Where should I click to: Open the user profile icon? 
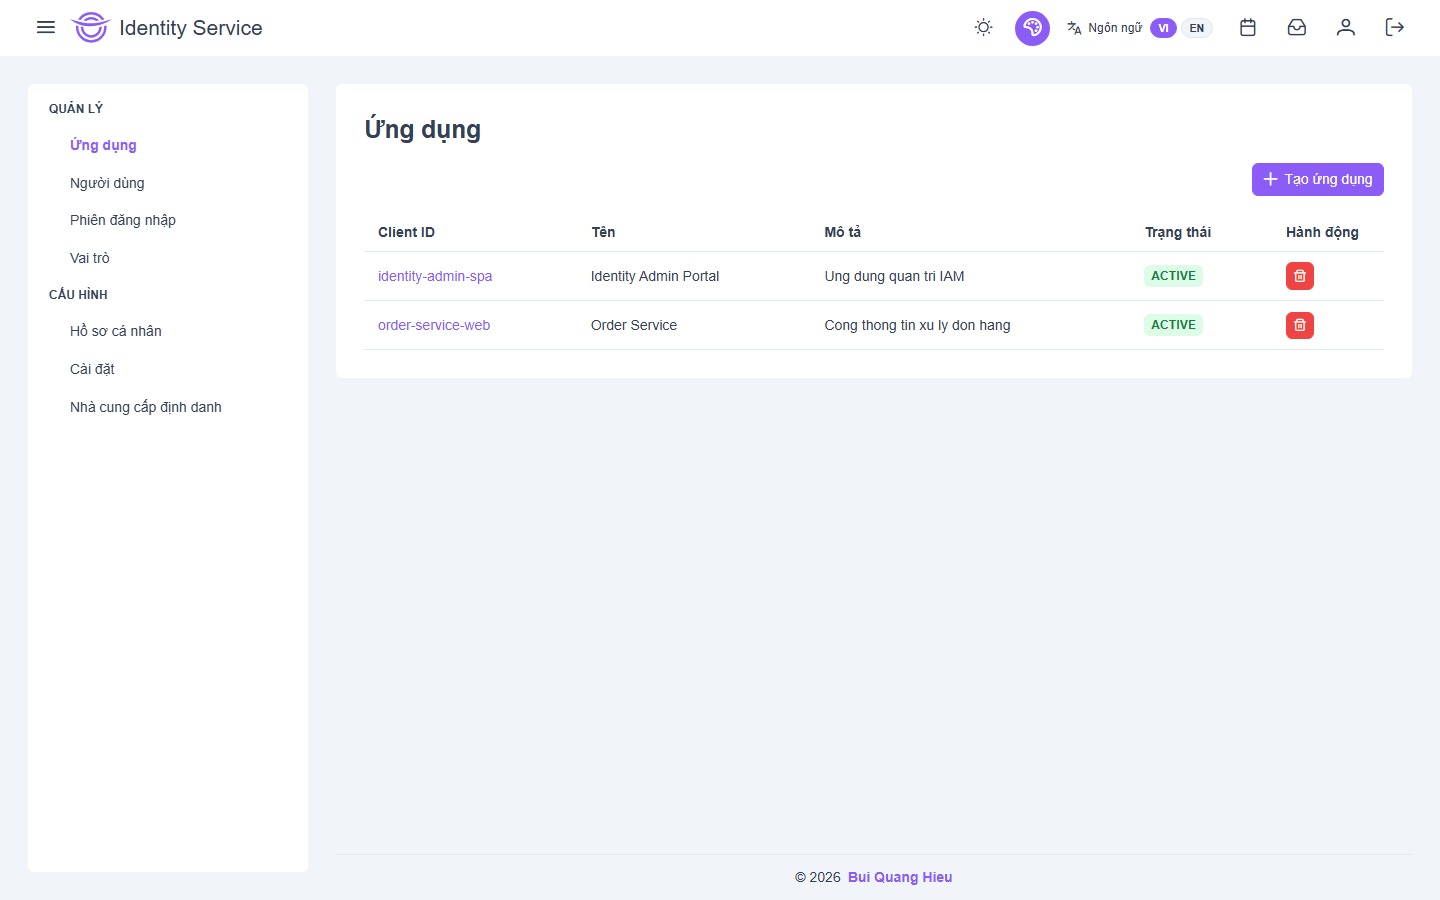(1345, 27)
